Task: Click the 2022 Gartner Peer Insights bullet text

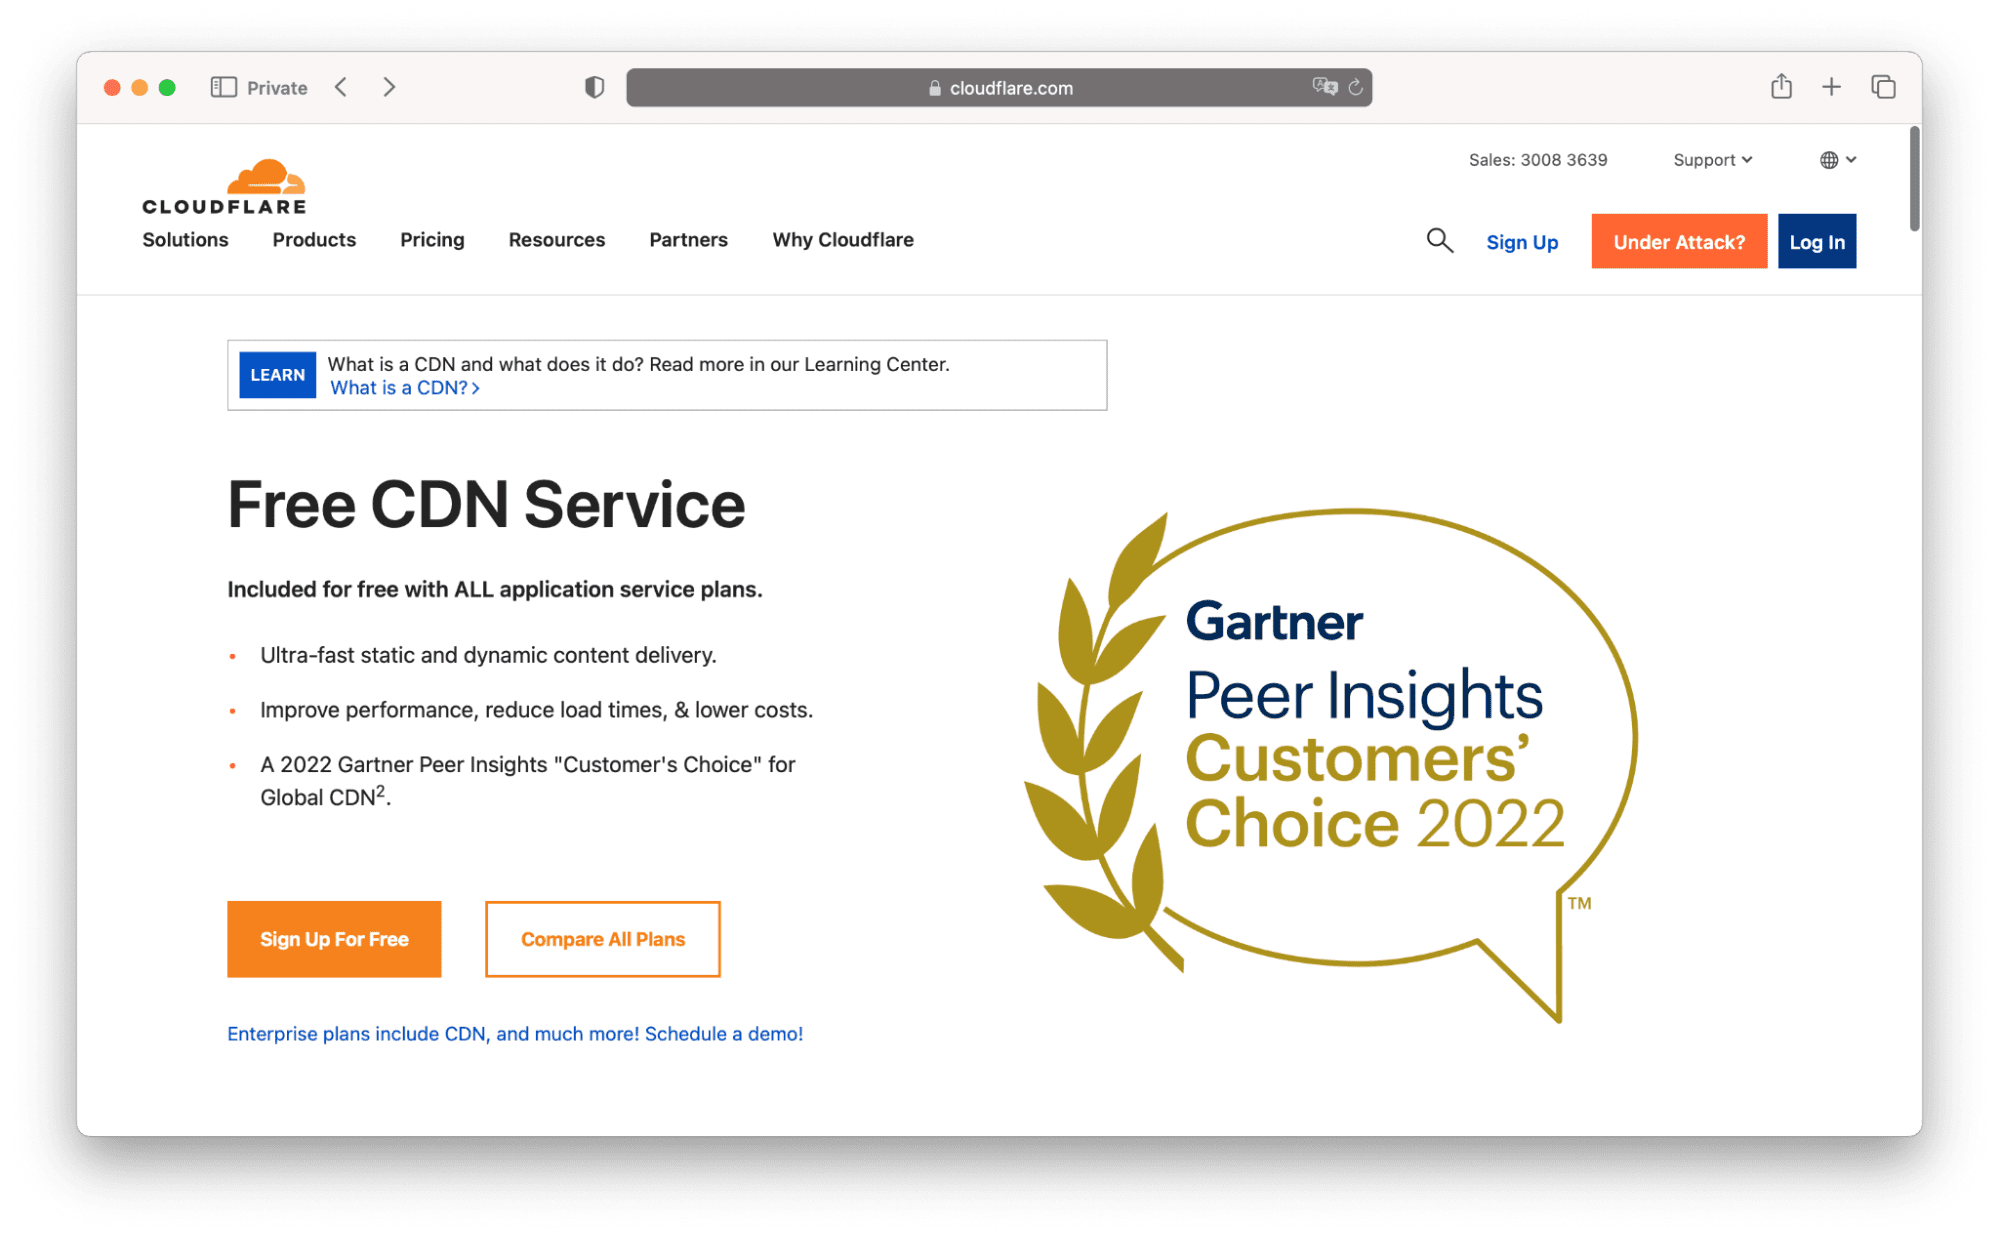Action: pyautogui.click(x=528, y=780)
